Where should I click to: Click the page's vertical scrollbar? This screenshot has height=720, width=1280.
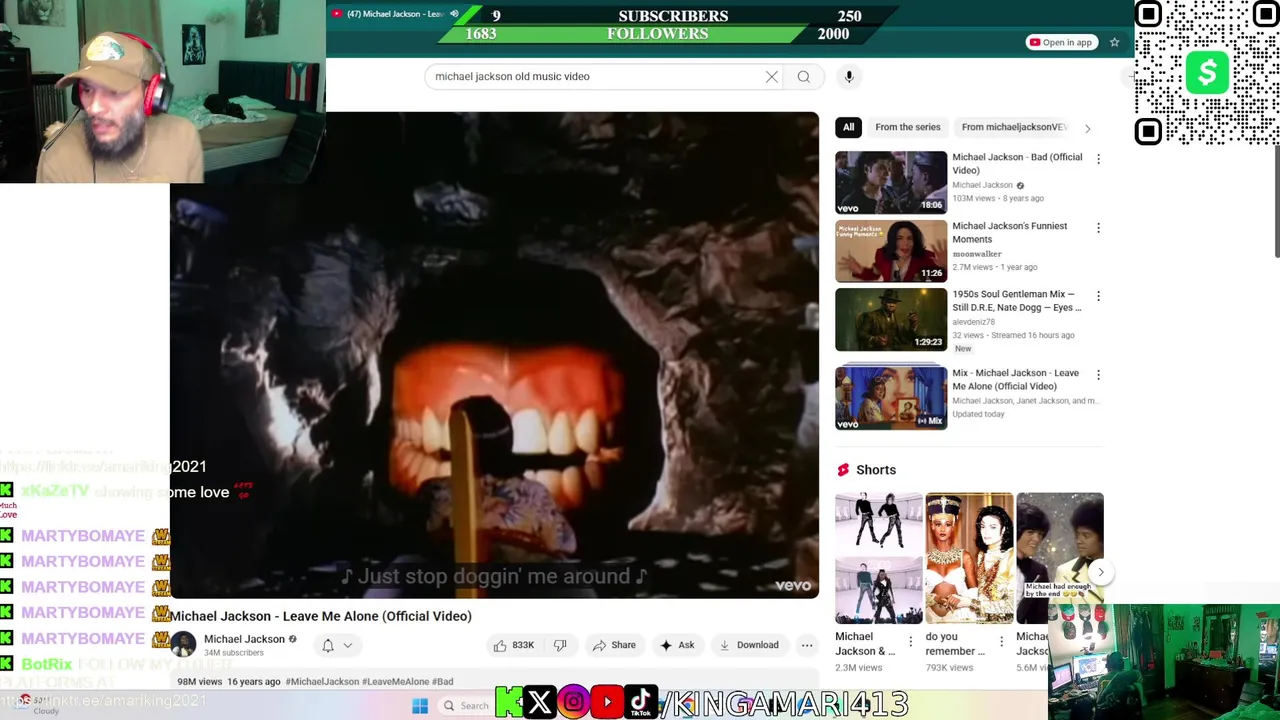point(1276,200)
